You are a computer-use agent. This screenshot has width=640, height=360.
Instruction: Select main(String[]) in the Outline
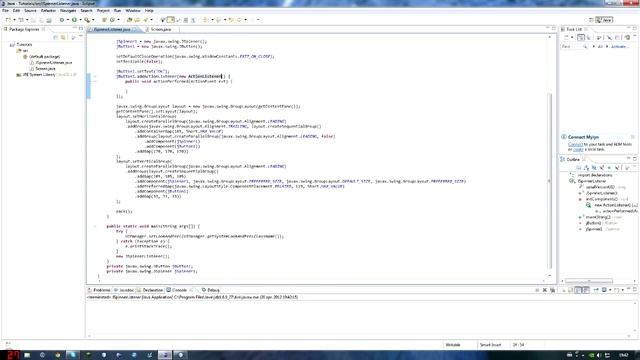[598, 217]
